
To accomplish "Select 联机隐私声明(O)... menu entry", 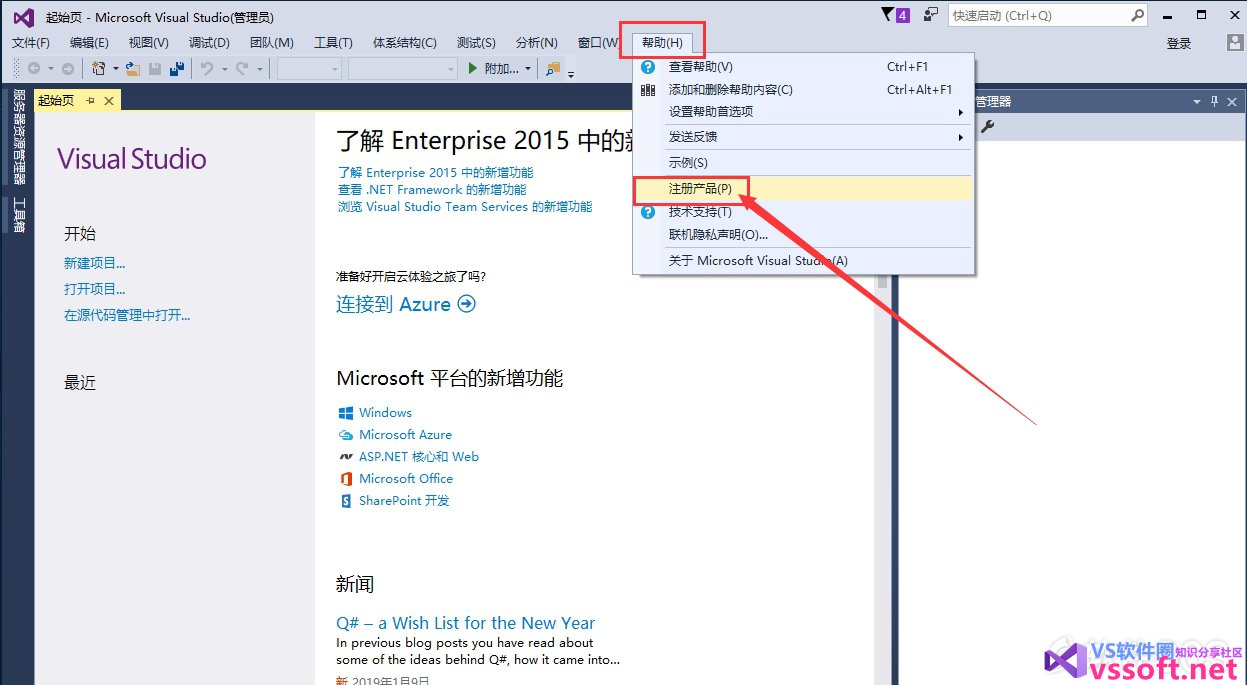I will tap(803, 235).
